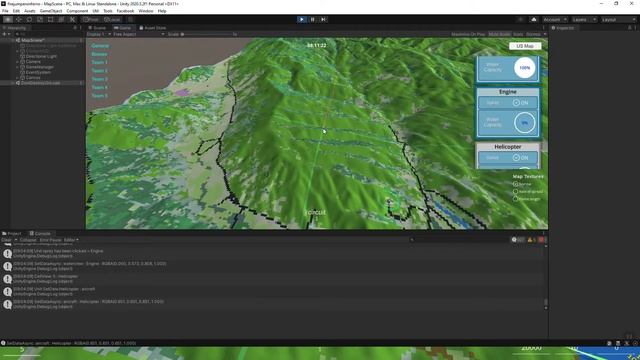Select the Transform tool in toolbar

(61, 19)
